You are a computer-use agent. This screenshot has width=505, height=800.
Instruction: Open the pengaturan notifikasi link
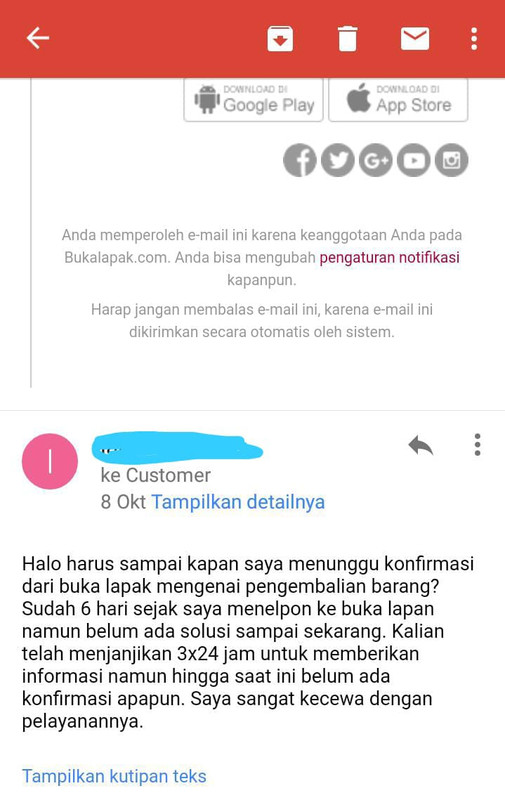pyautogui.click(x=389, y=257)
